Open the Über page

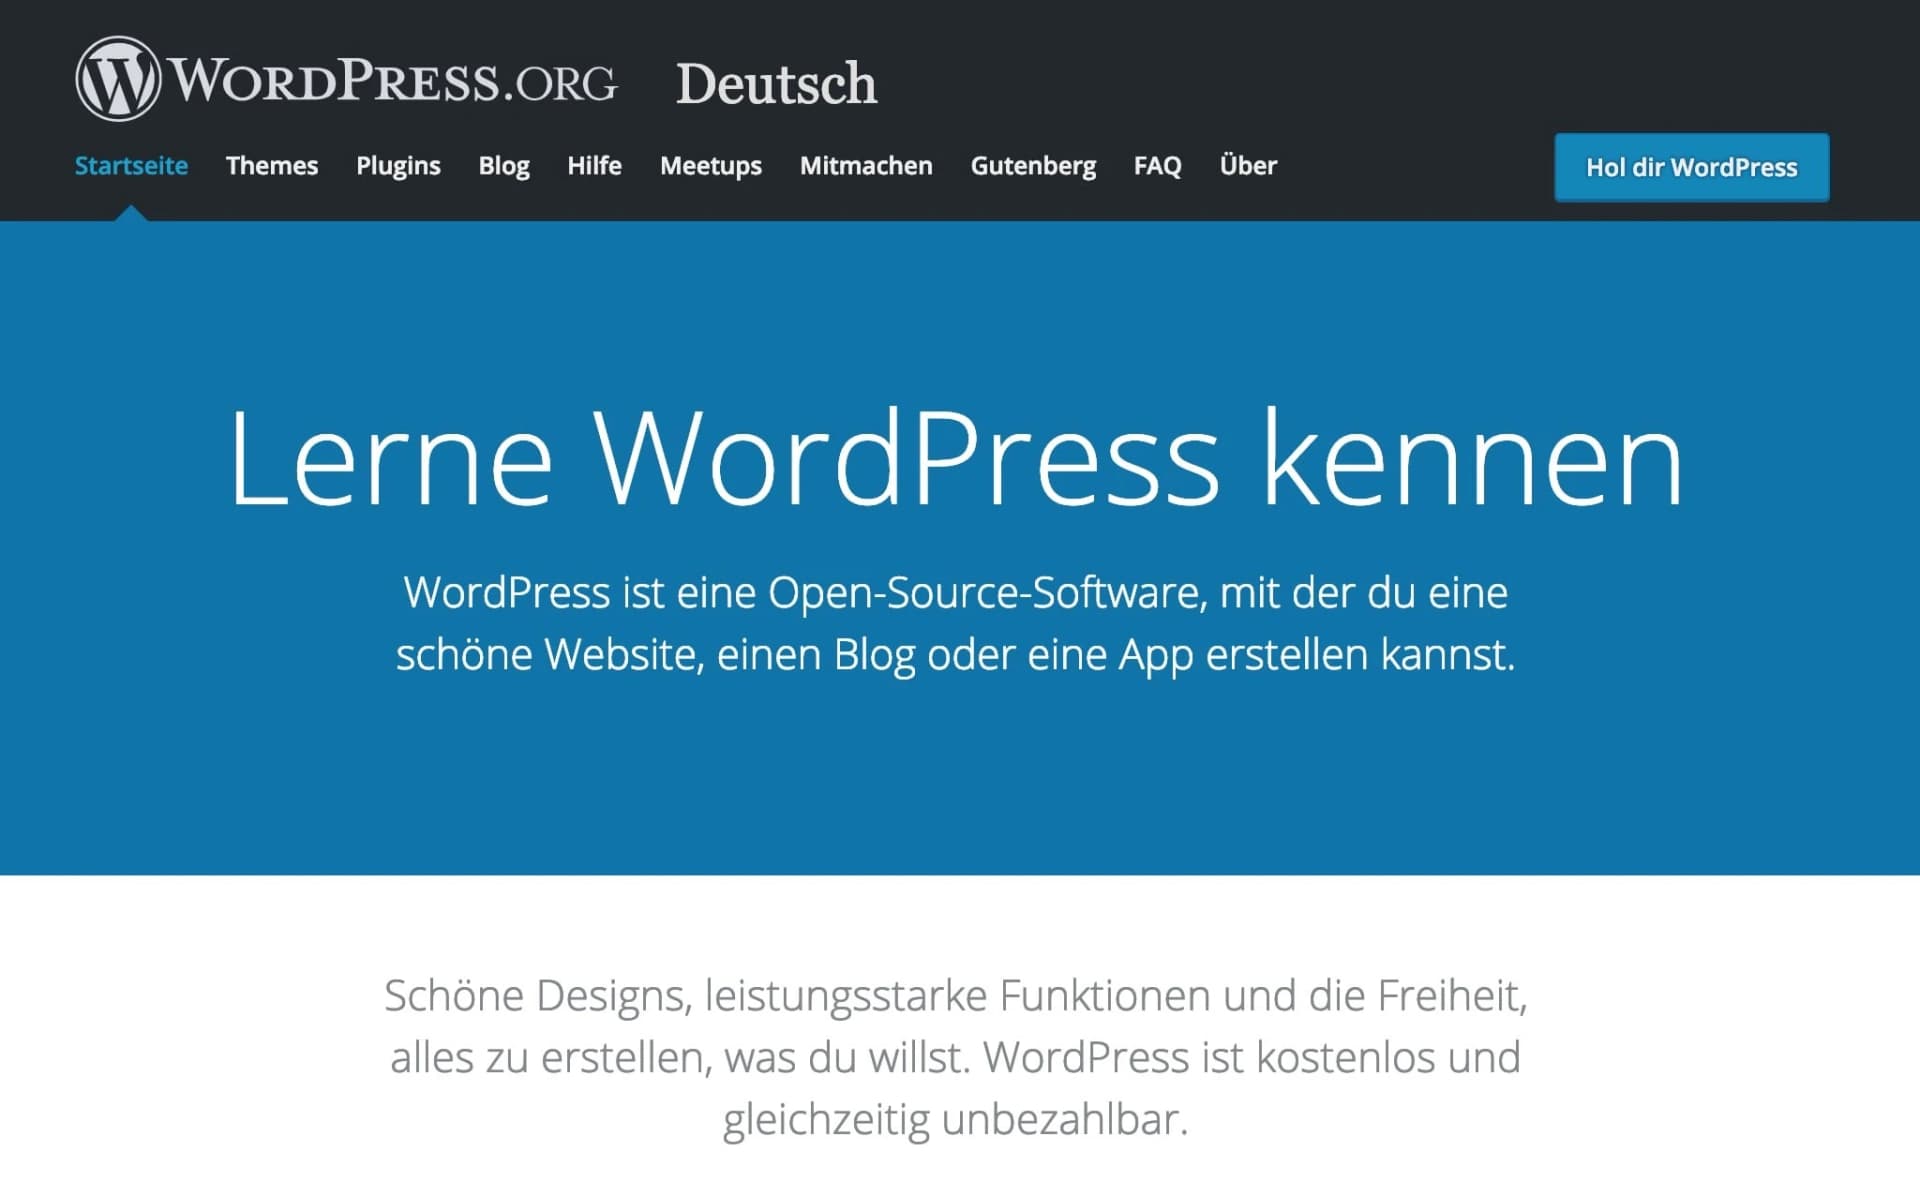pyautogui.click(x=1246, y=166)
